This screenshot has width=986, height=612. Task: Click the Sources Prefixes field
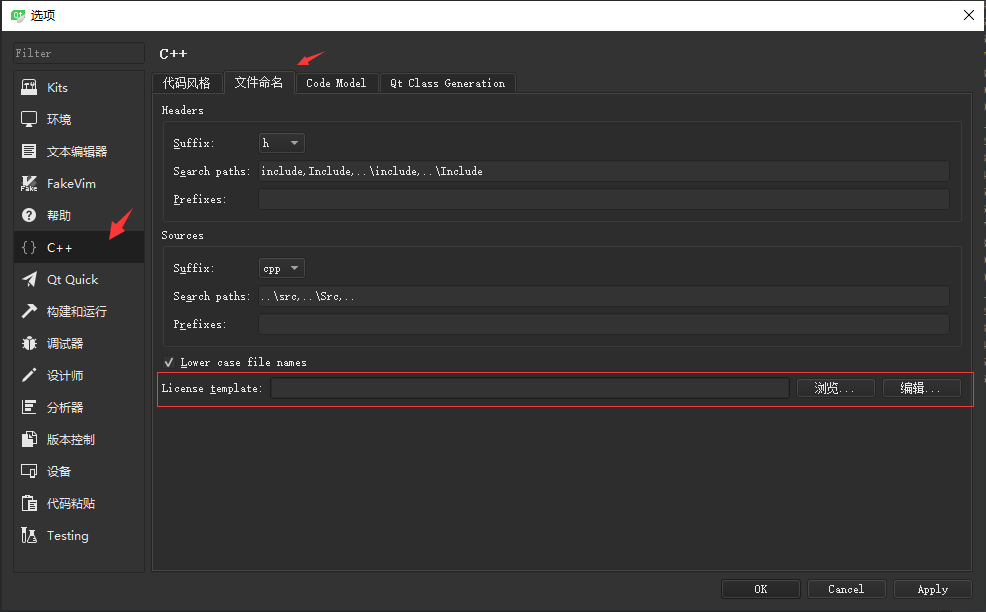(x=604, y=324)
